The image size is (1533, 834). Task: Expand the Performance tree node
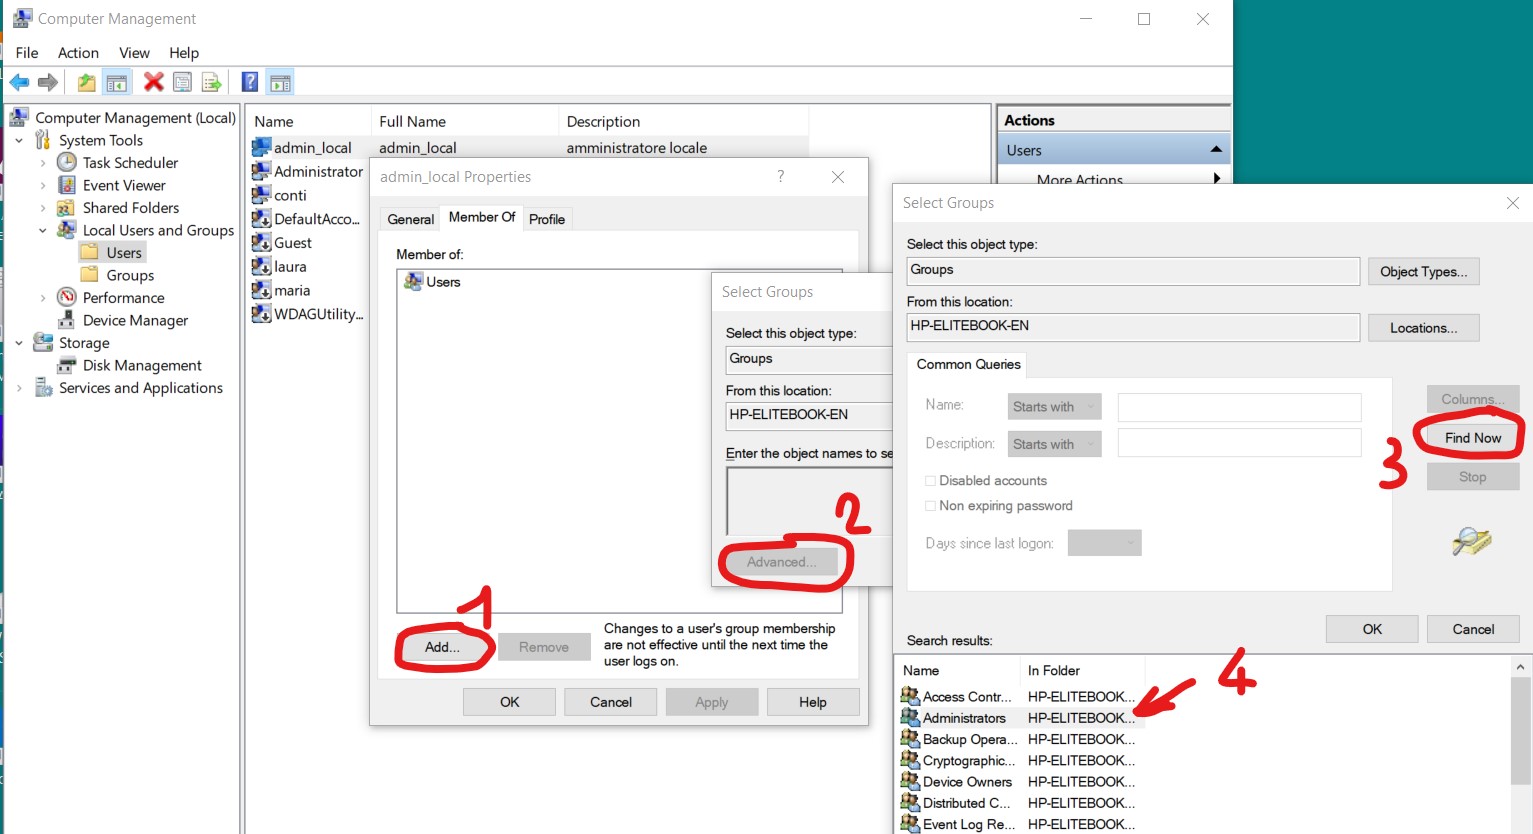[x=43, y=298]
